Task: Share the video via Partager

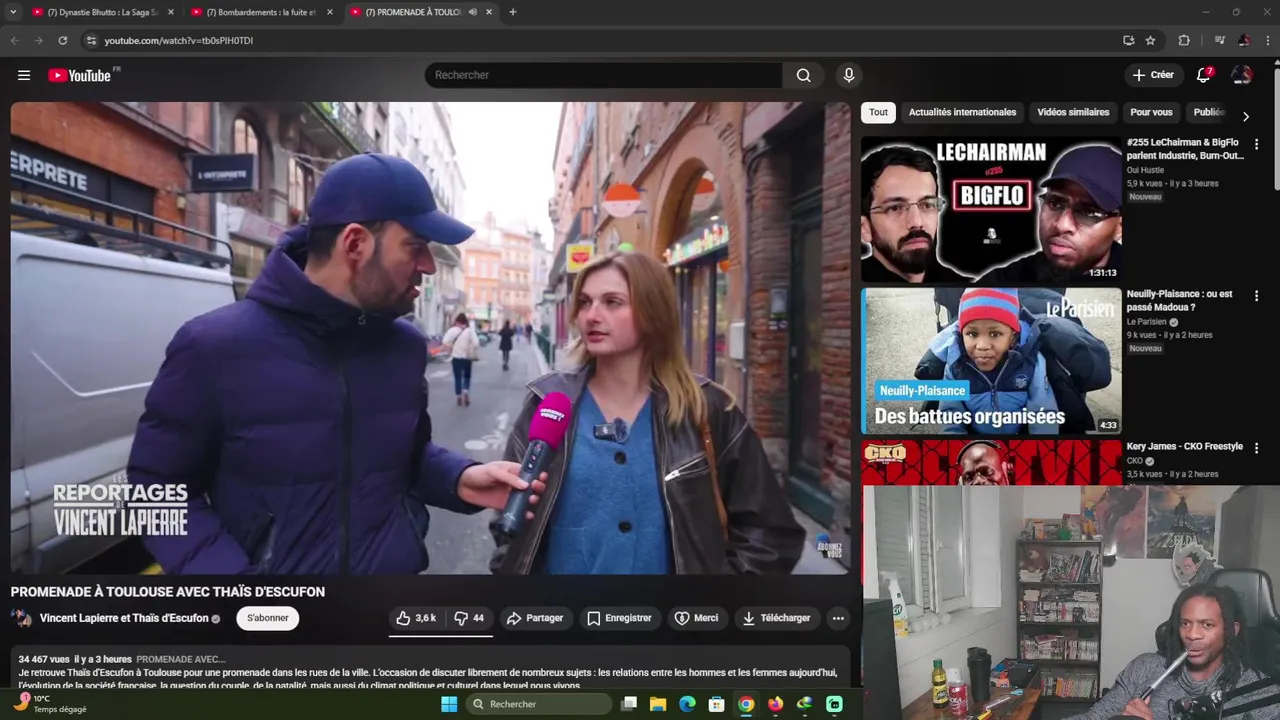Action: [535, 618]
